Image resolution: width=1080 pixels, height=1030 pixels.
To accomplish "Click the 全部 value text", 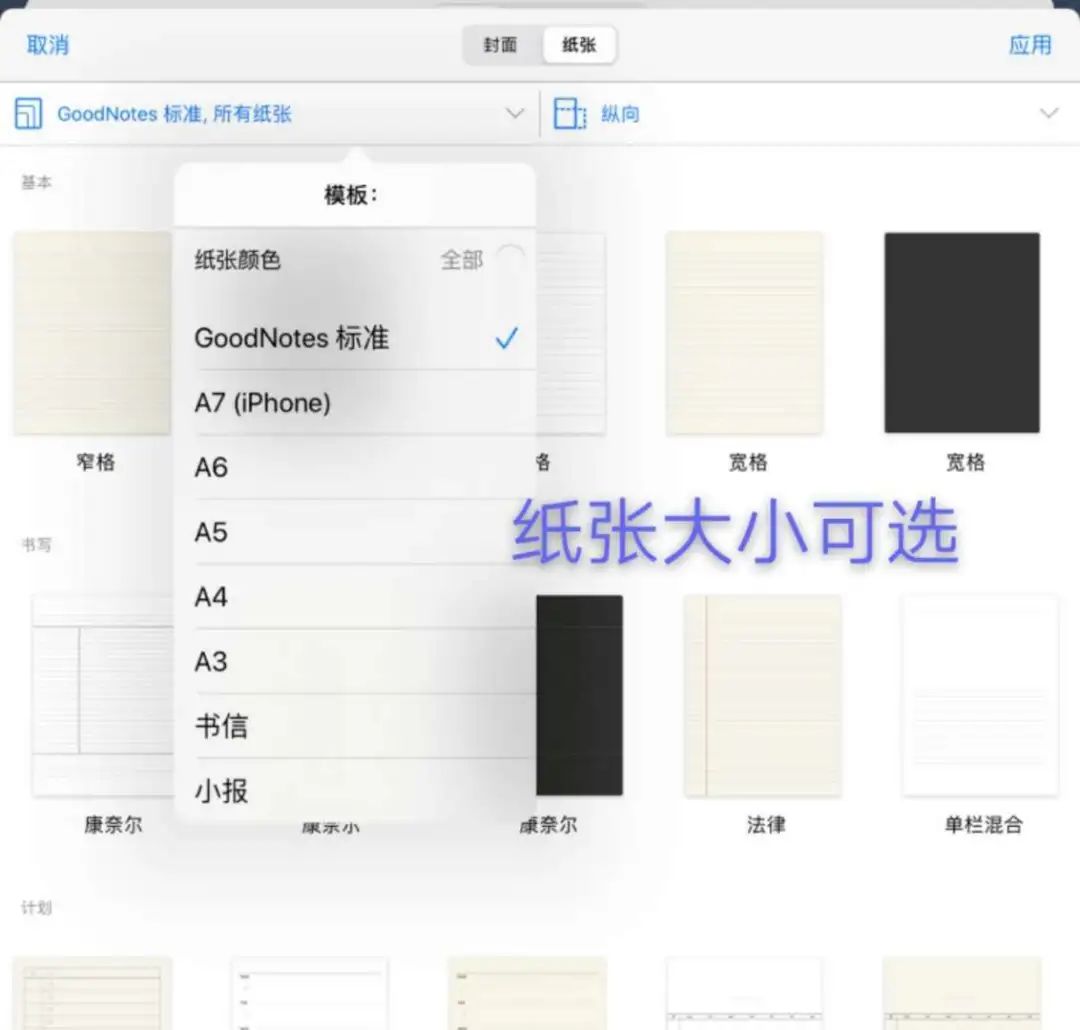I will click(461, 260).
